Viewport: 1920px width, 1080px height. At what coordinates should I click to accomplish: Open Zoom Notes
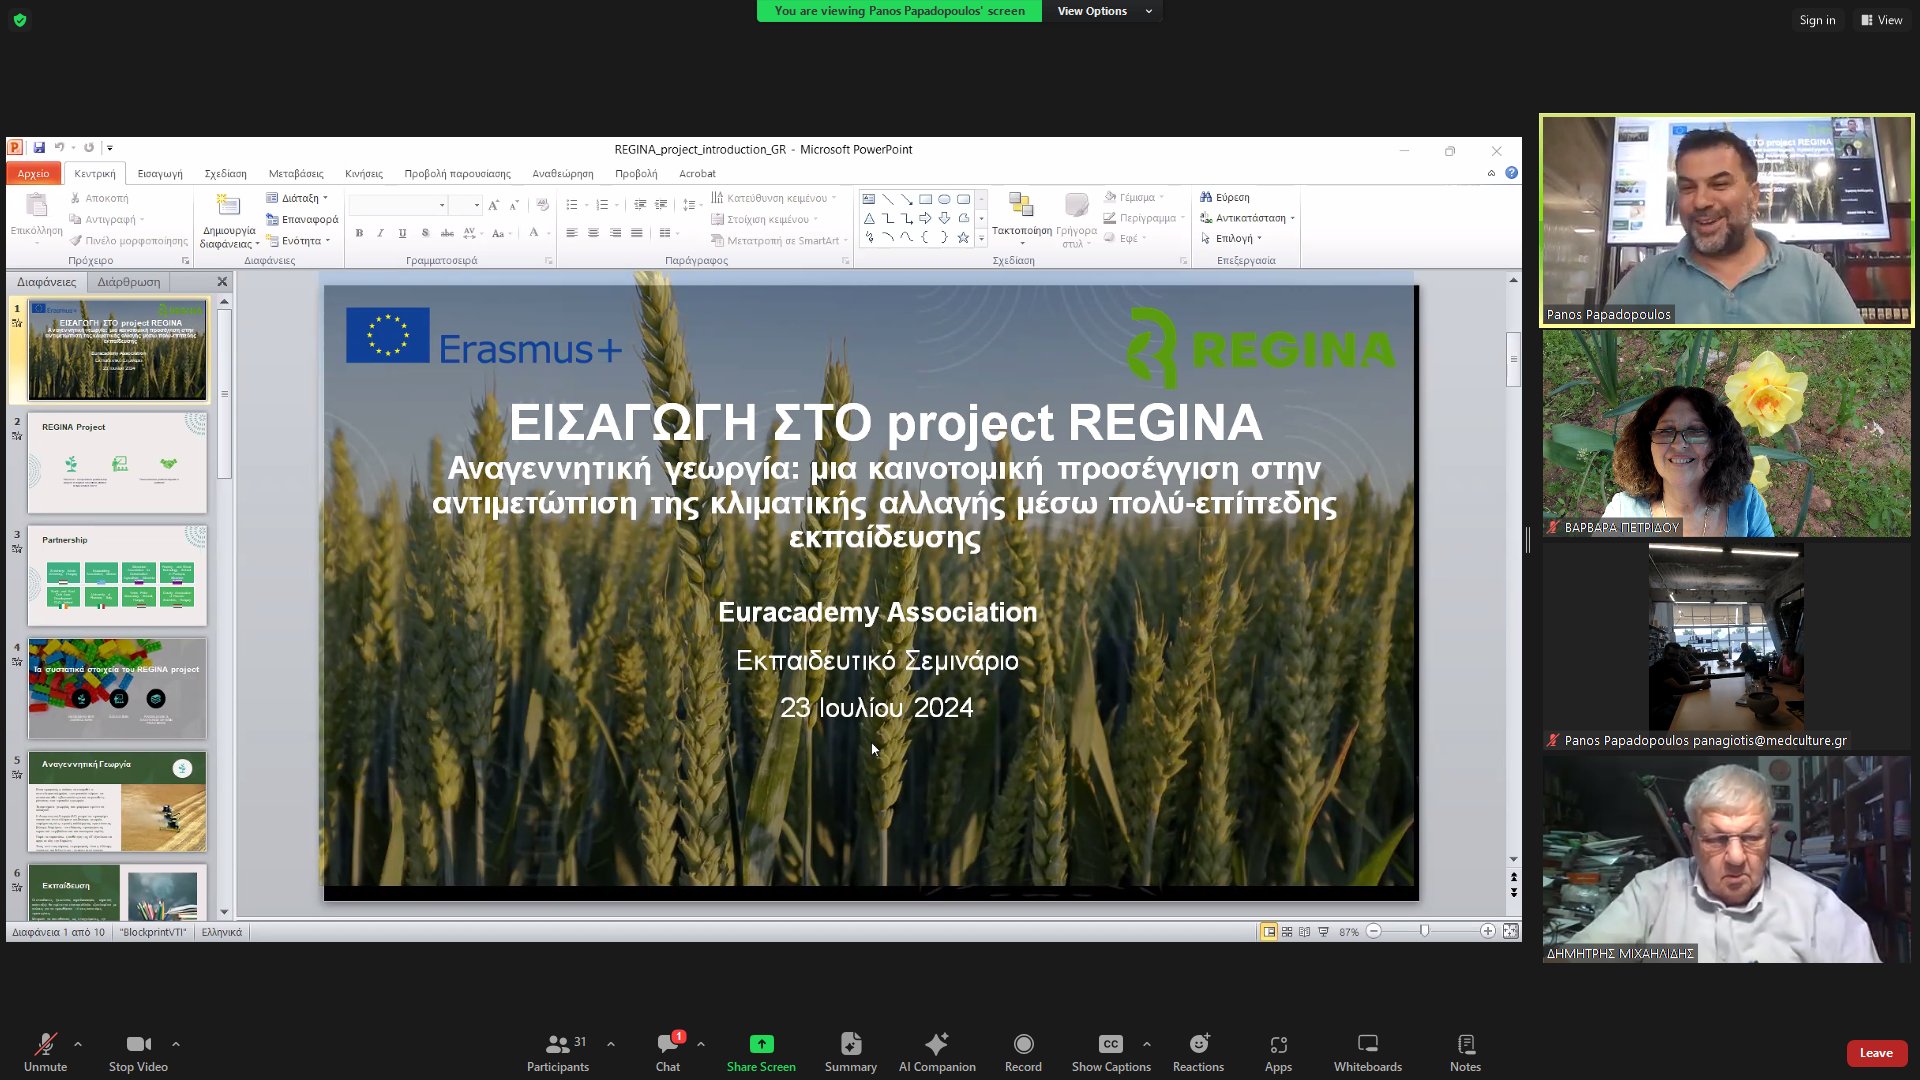point(1465,1053)
